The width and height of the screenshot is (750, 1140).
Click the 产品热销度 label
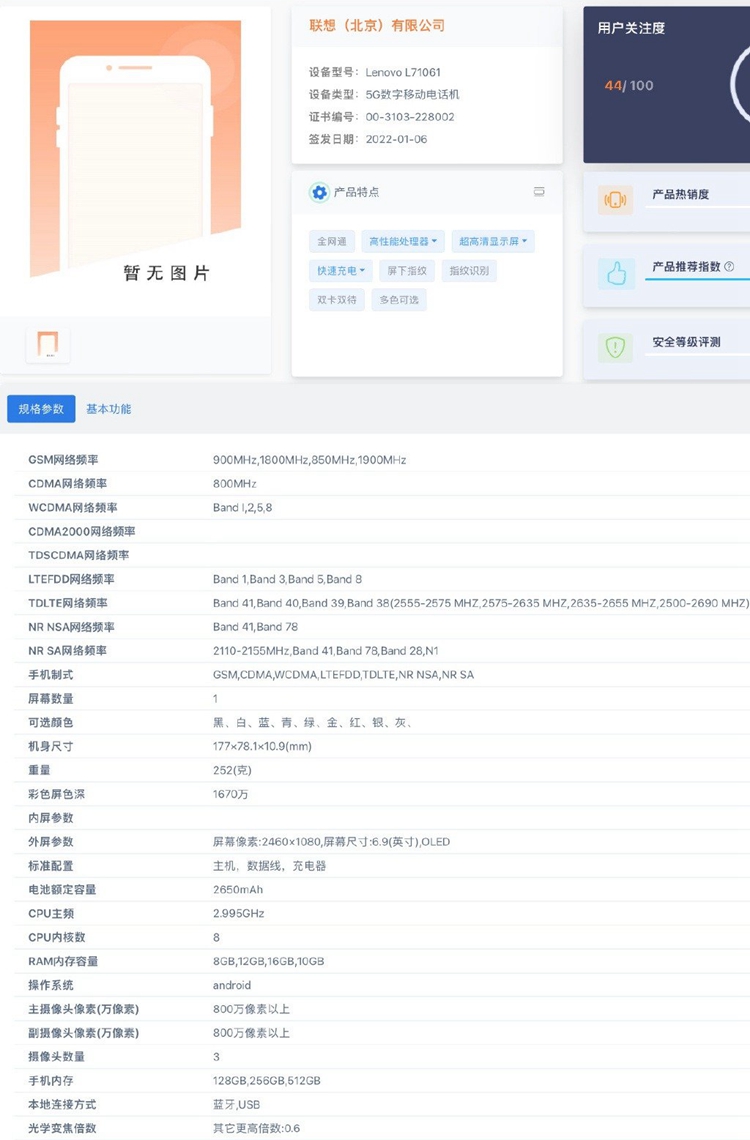click(680, 194)
